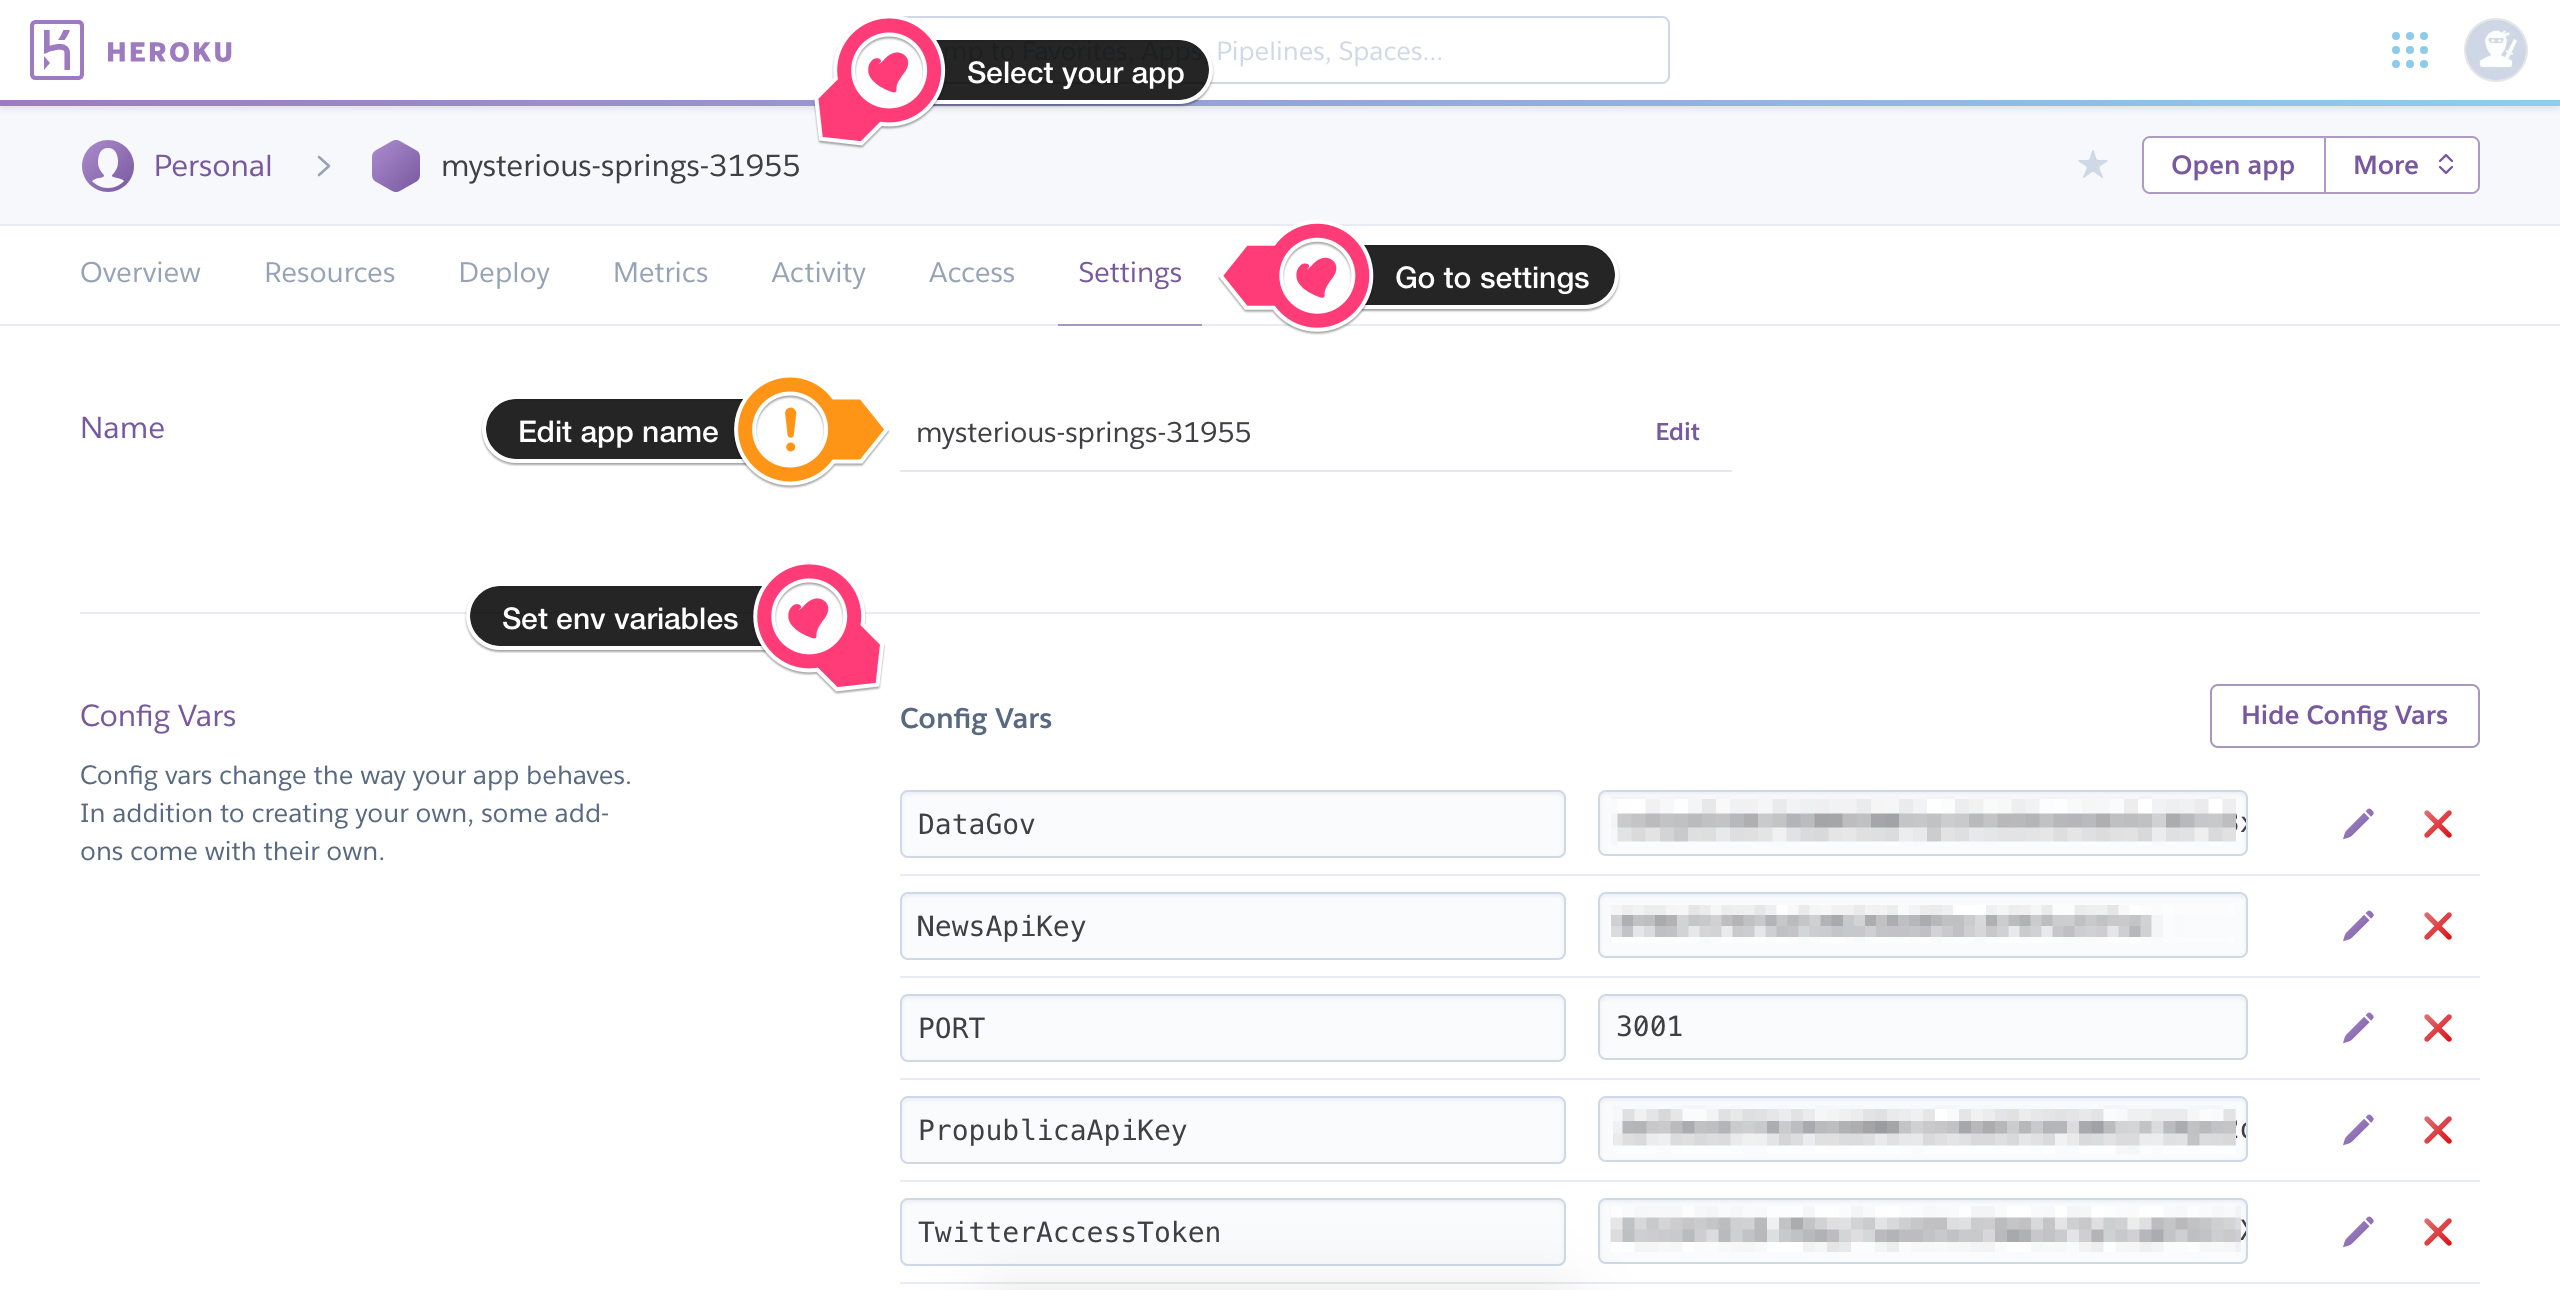Favorite the app with the star icon
The width and height of the screenshot is (2560, 1290).
(x=2092, y=165)
